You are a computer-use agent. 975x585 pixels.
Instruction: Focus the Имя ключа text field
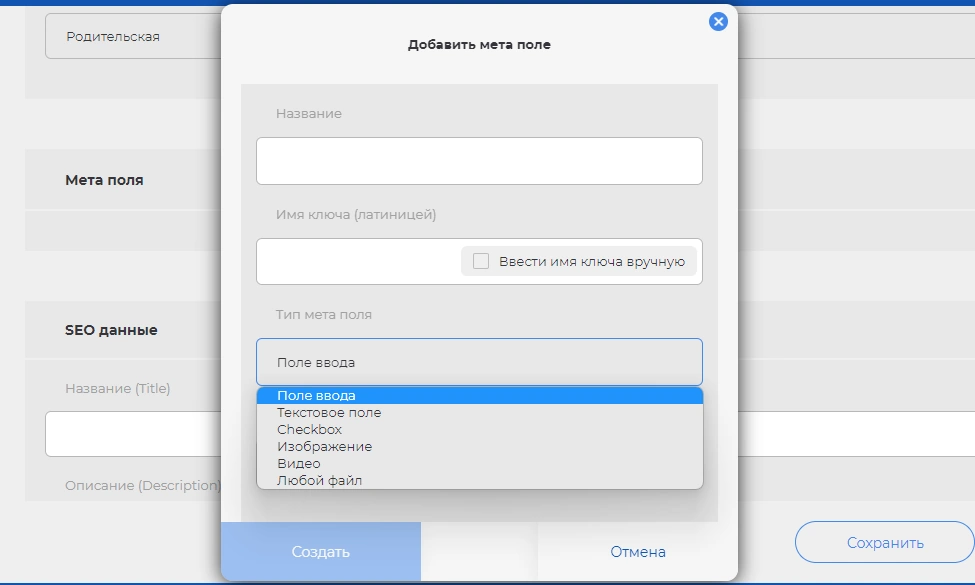355,261
